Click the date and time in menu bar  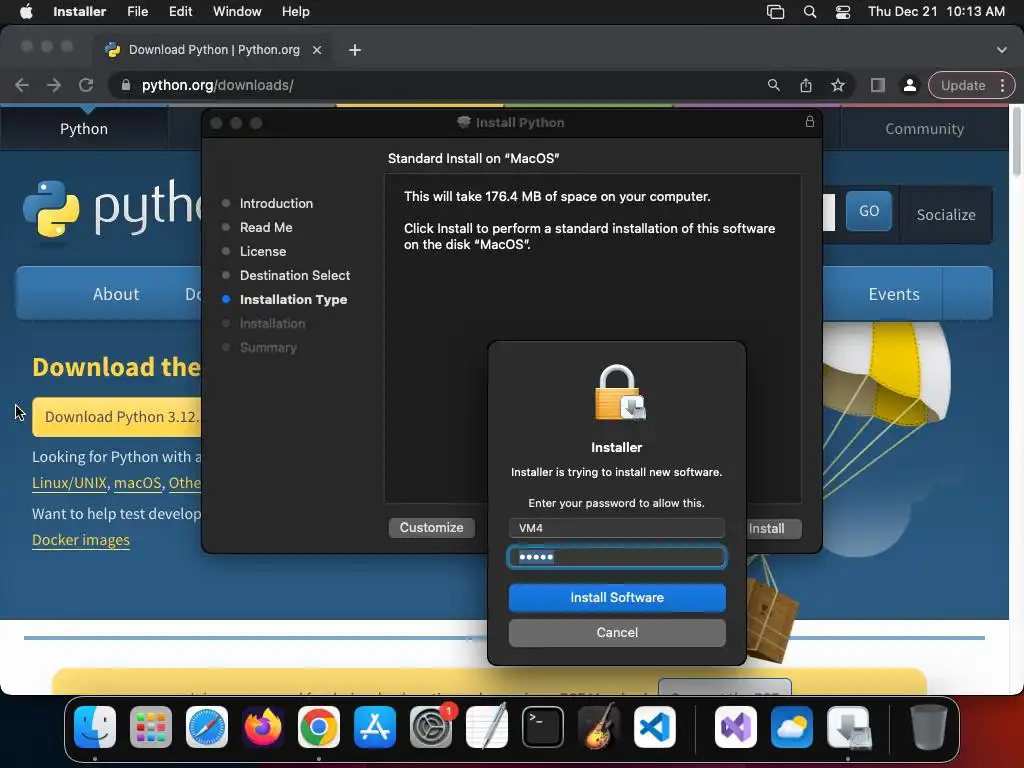pos(936,11)
